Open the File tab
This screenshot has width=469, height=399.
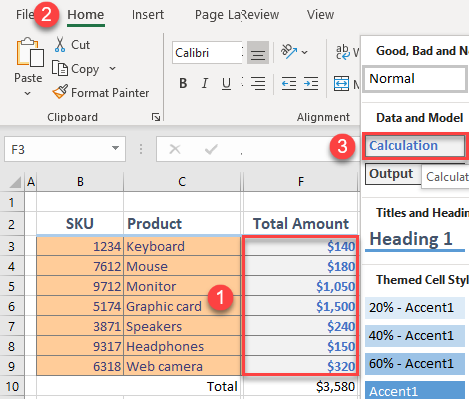pyautogui.click(x=25, y=15)
